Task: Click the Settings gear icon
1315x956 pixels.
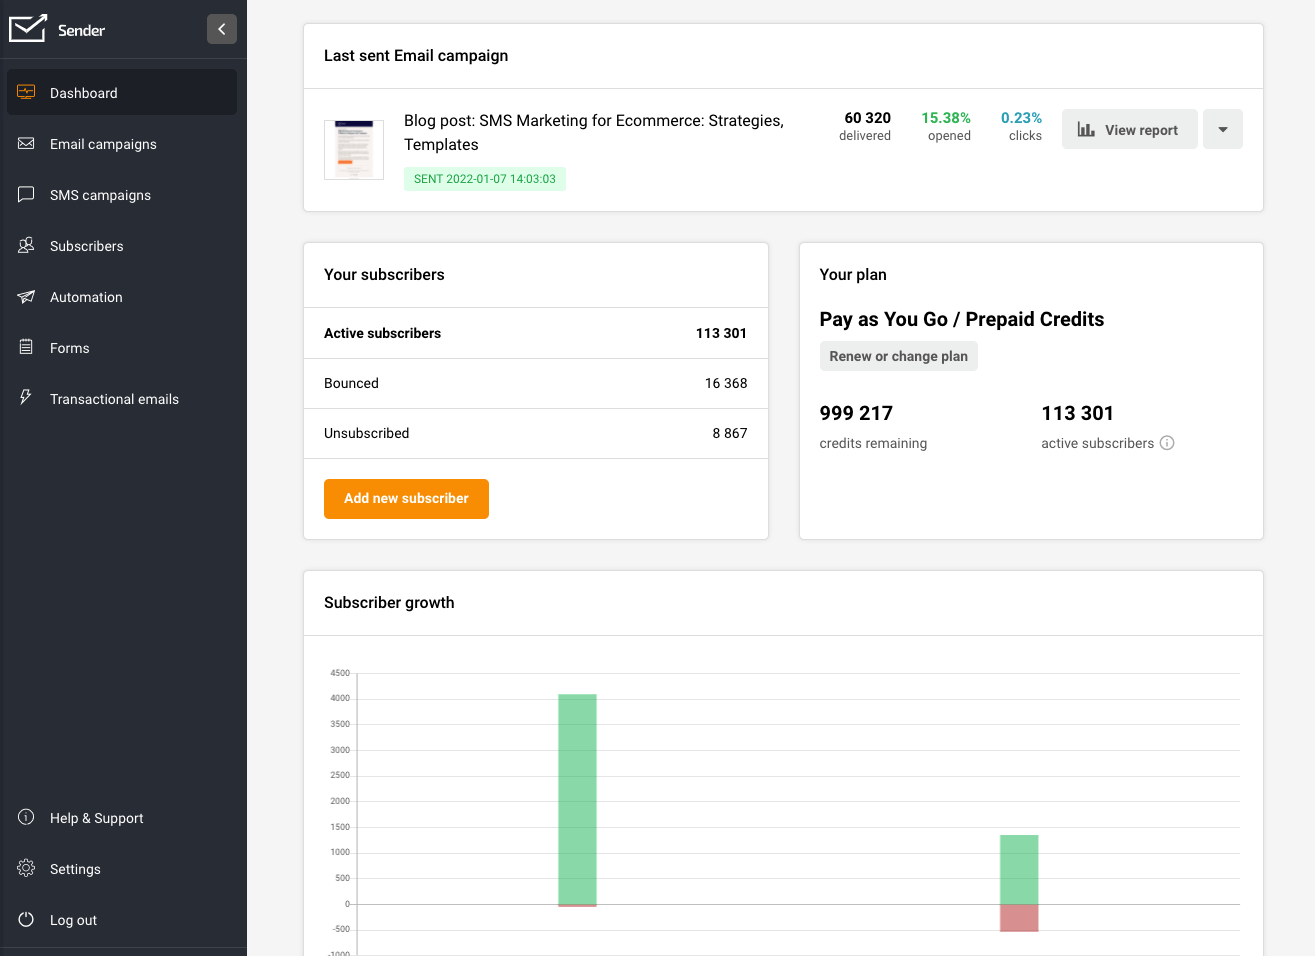Action: pos(26,868)
